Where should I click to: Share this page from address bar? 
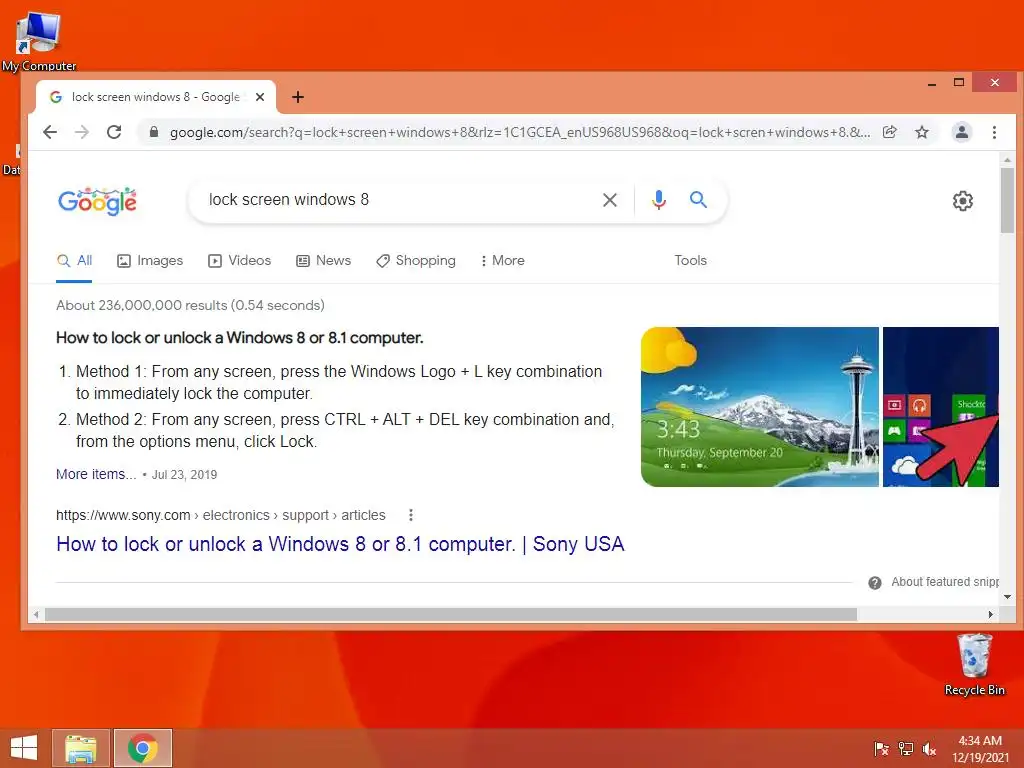[889, 133]
